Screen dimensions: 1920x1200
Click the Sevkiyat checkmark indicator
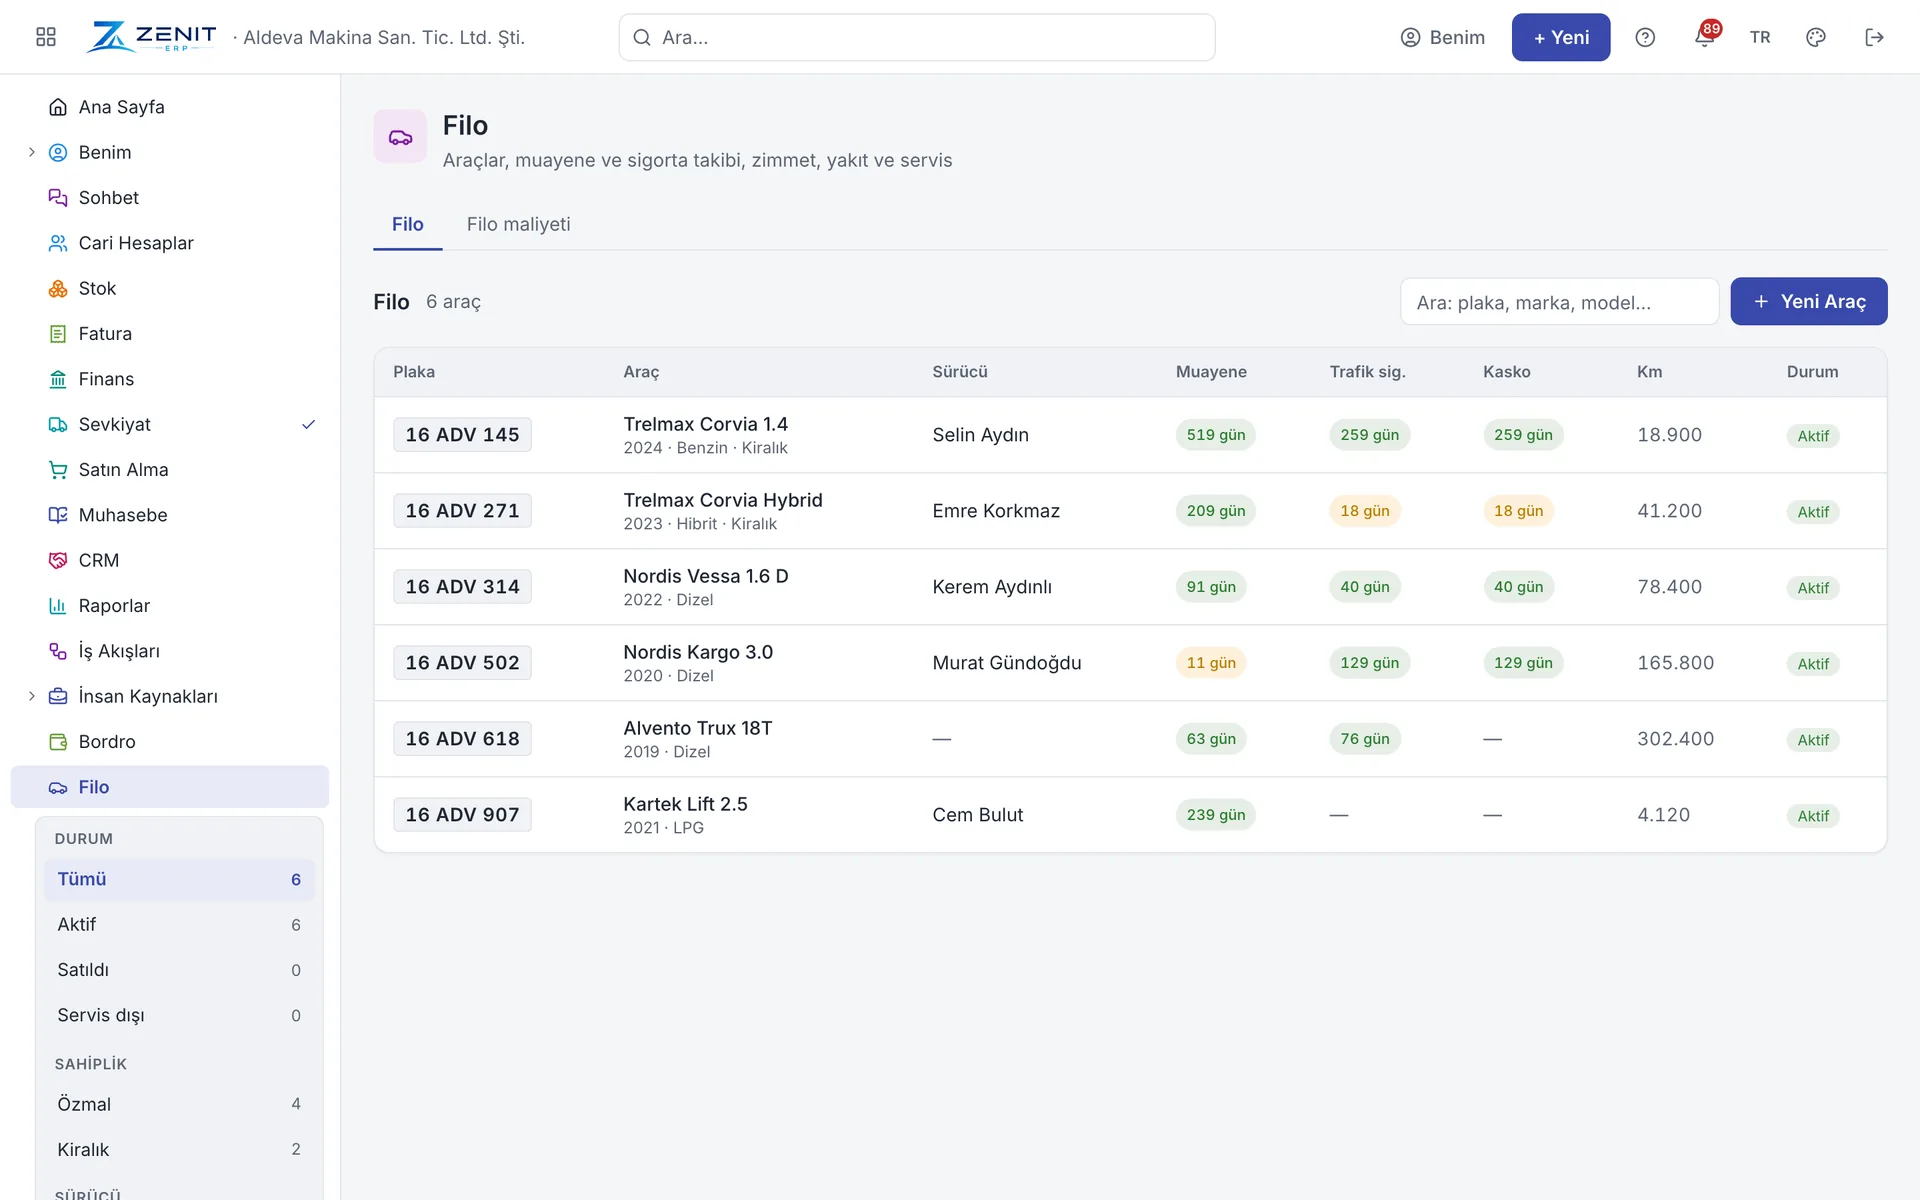tap(309, 424)
